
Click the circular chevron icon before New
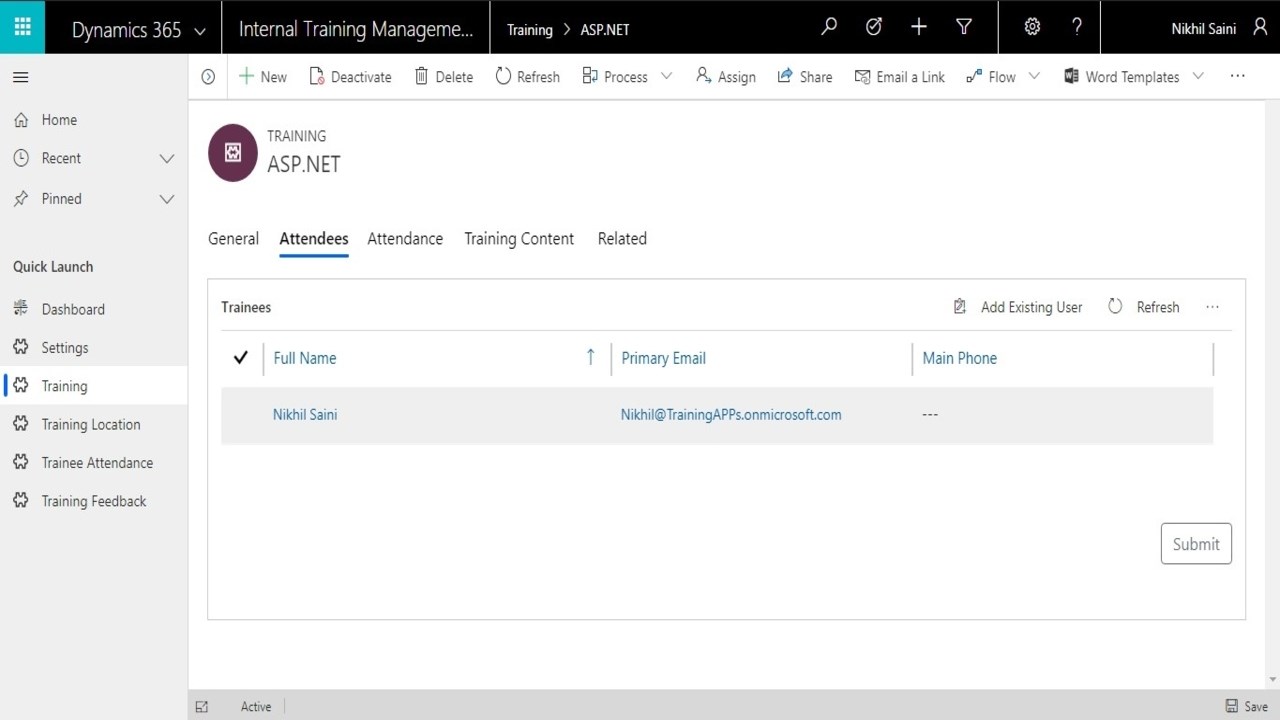click(x=208, y=77)
